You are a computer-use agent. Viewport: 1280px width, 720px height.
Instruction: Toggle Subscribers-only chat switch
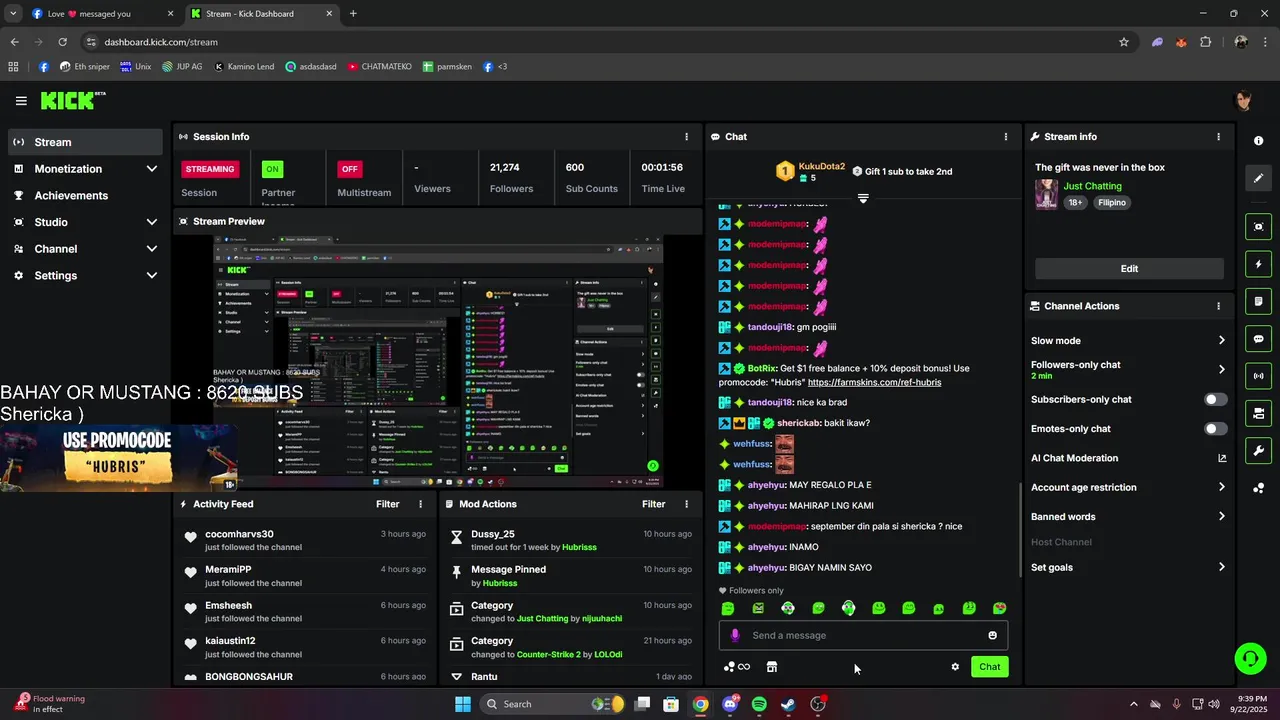click(x=1215, y=400)
